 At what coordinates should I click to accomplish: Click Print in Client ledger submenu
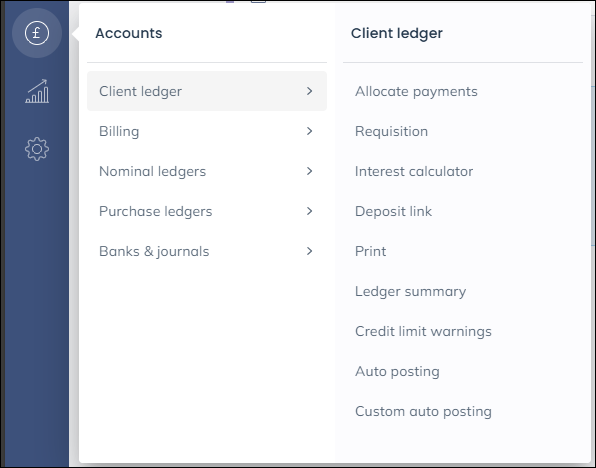tap(371, 251)
